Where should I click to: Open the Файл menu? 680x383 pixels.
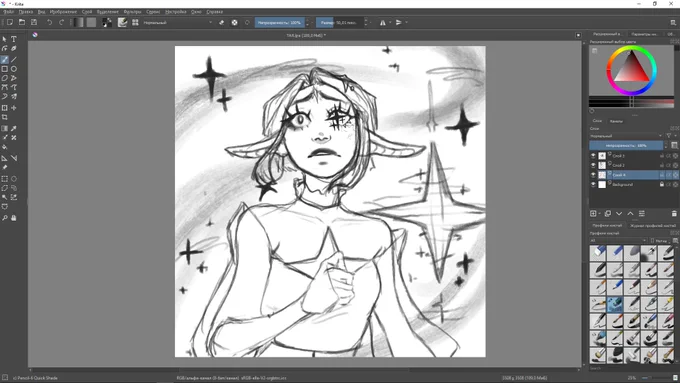(x=9, y=12)
